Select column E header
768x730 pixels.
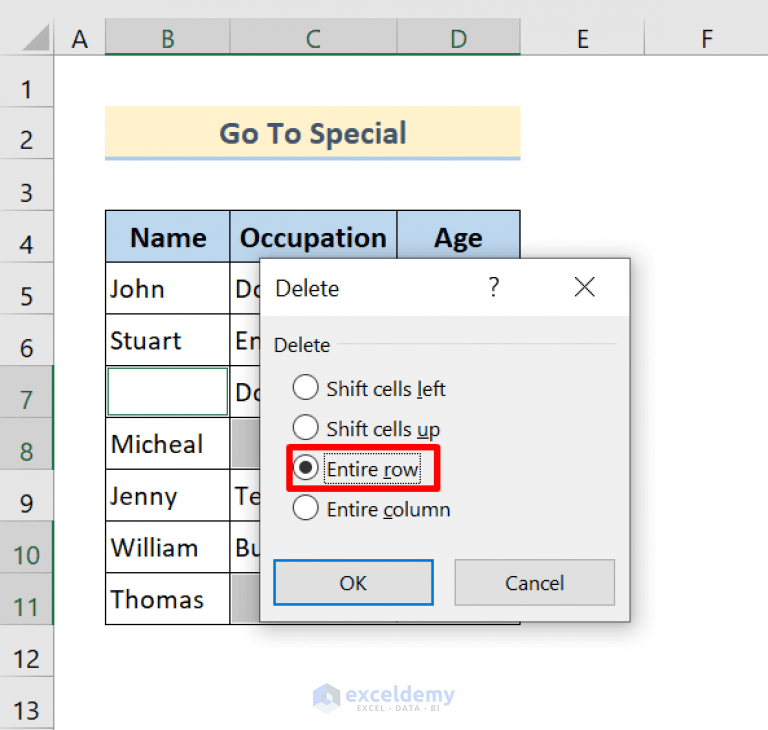(x=582, y=38)
